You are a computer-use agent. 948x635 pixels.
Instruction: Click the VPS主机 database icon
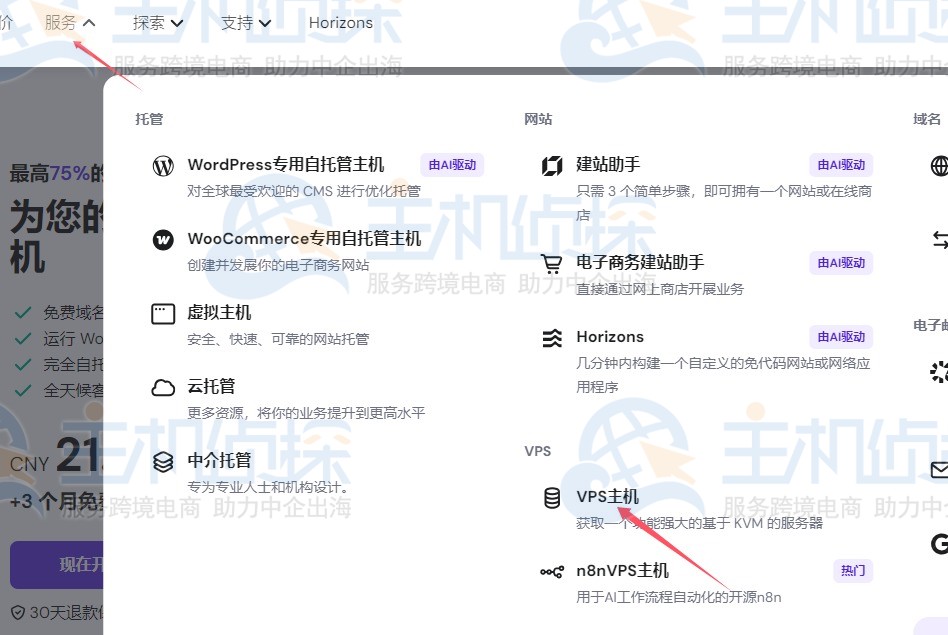[552, 498]
